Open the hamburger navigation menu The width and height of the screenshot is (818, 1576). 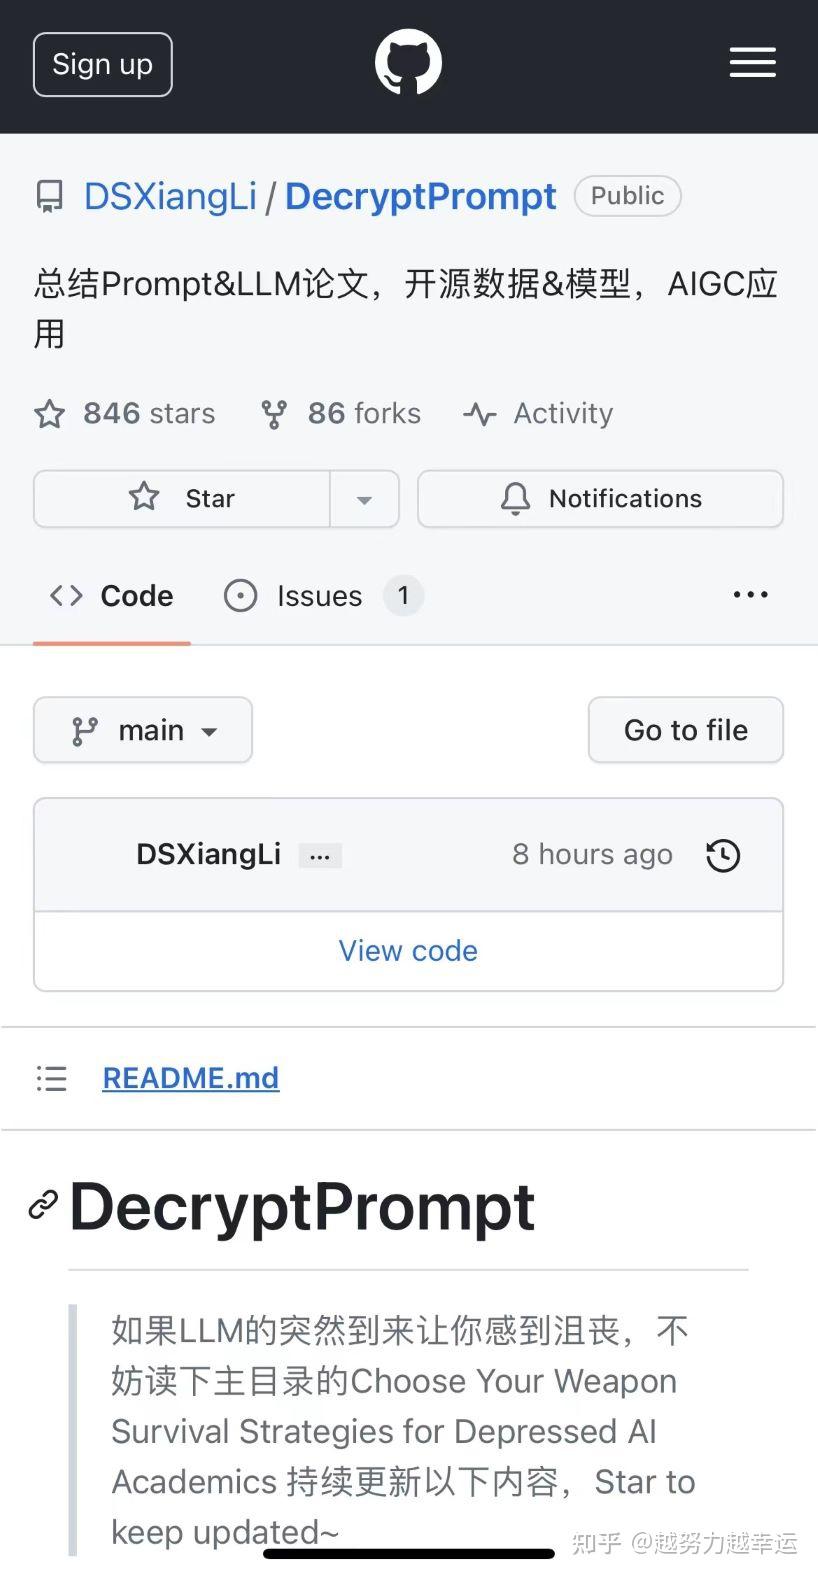(x=752, y=63)
